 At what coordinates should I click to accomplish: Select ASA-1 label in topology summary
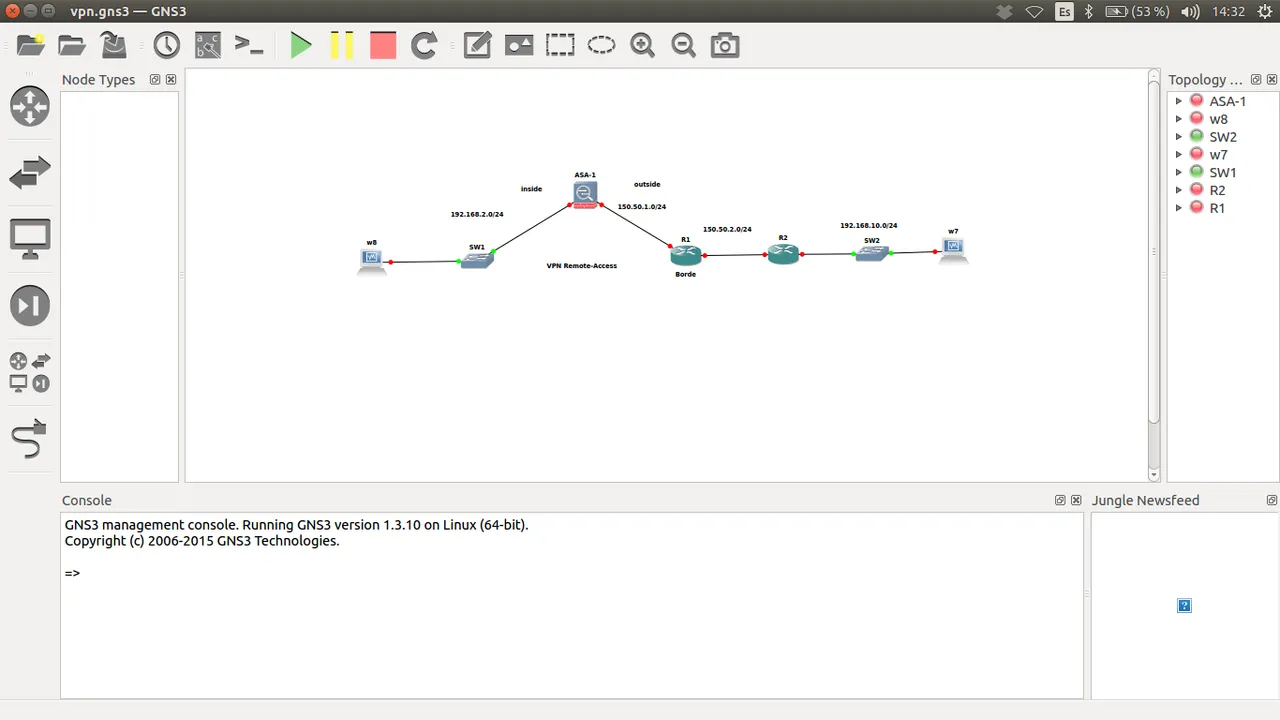pyautogui.click(x=1227, y=101)
